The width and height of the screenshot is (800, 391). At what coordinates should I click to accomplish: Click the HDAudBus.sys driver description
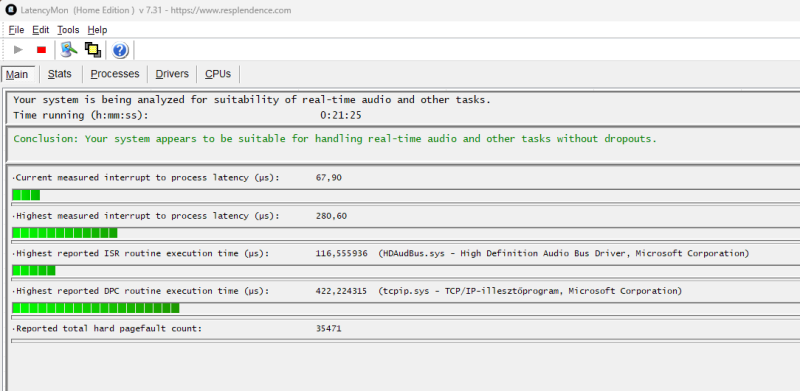(564, 253)
